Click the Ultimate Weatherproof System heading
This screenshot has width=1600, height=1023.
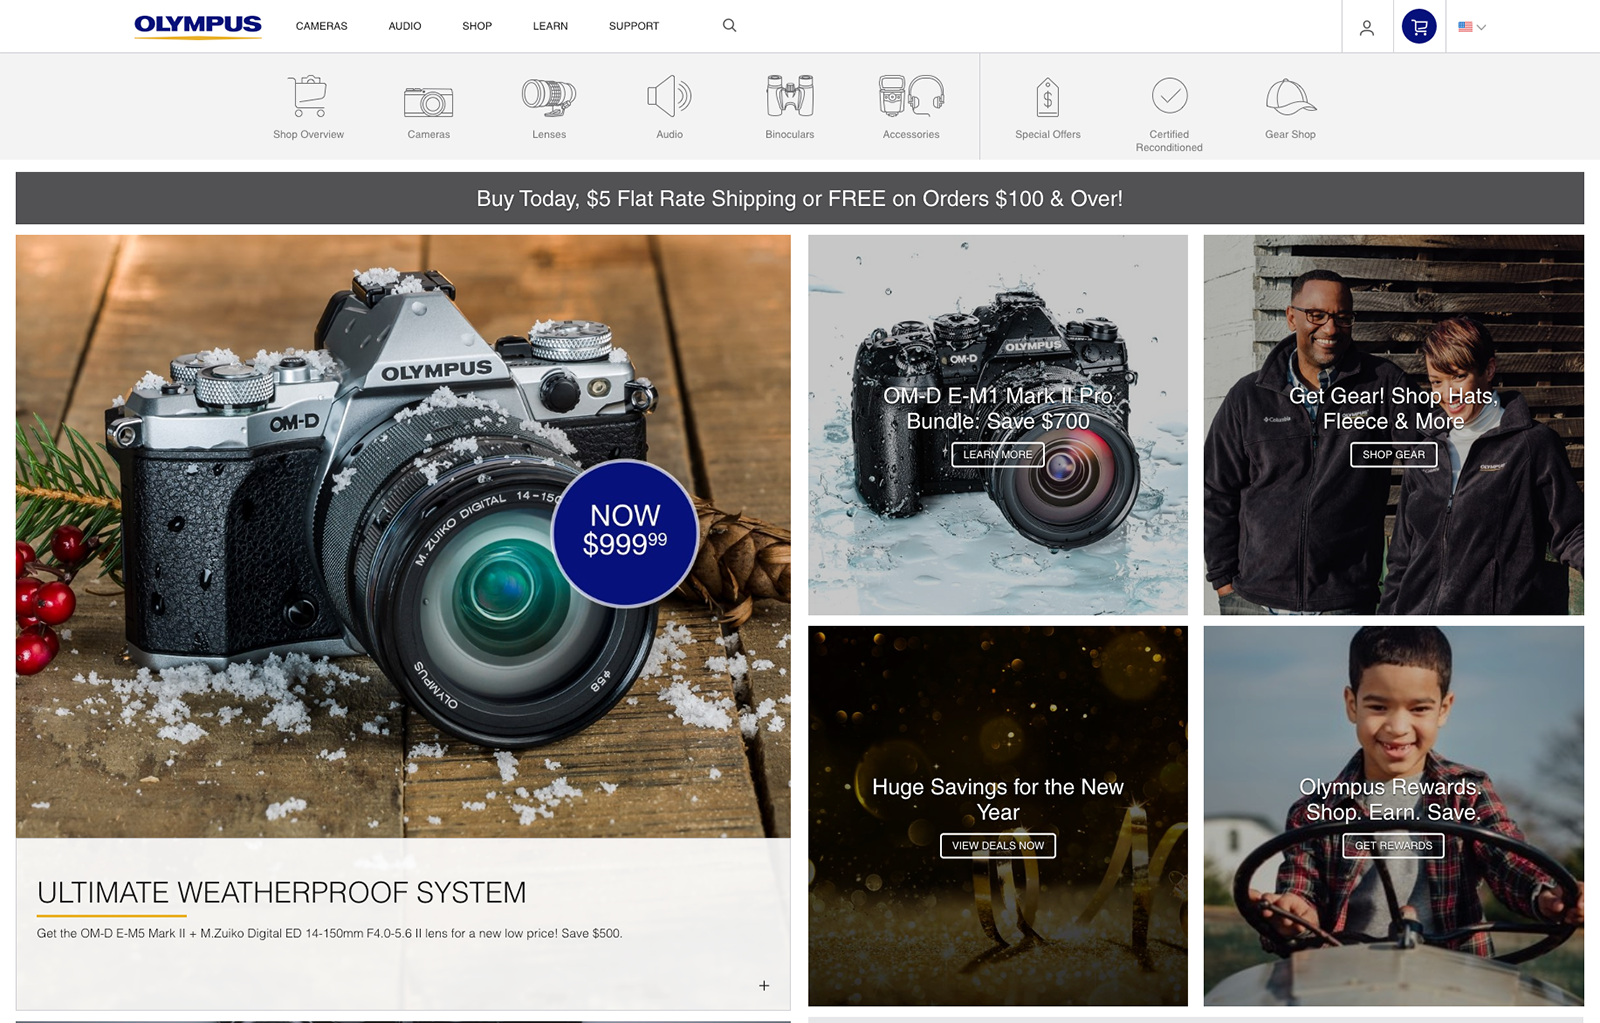tap(282, 892)
